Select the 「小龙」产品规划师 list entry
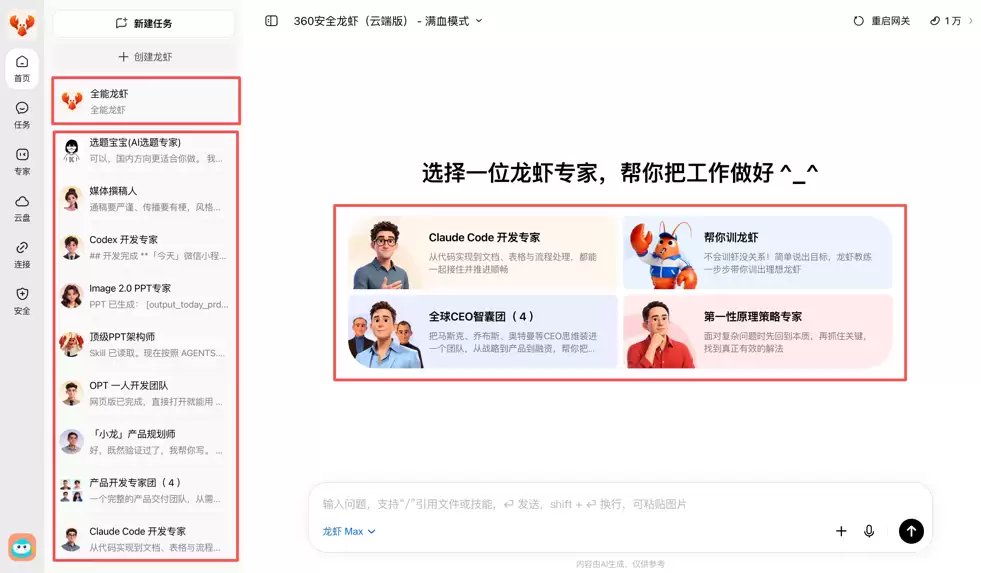This screenshot has width=981, height=573. pyautogui.click(x=146, y=442)
